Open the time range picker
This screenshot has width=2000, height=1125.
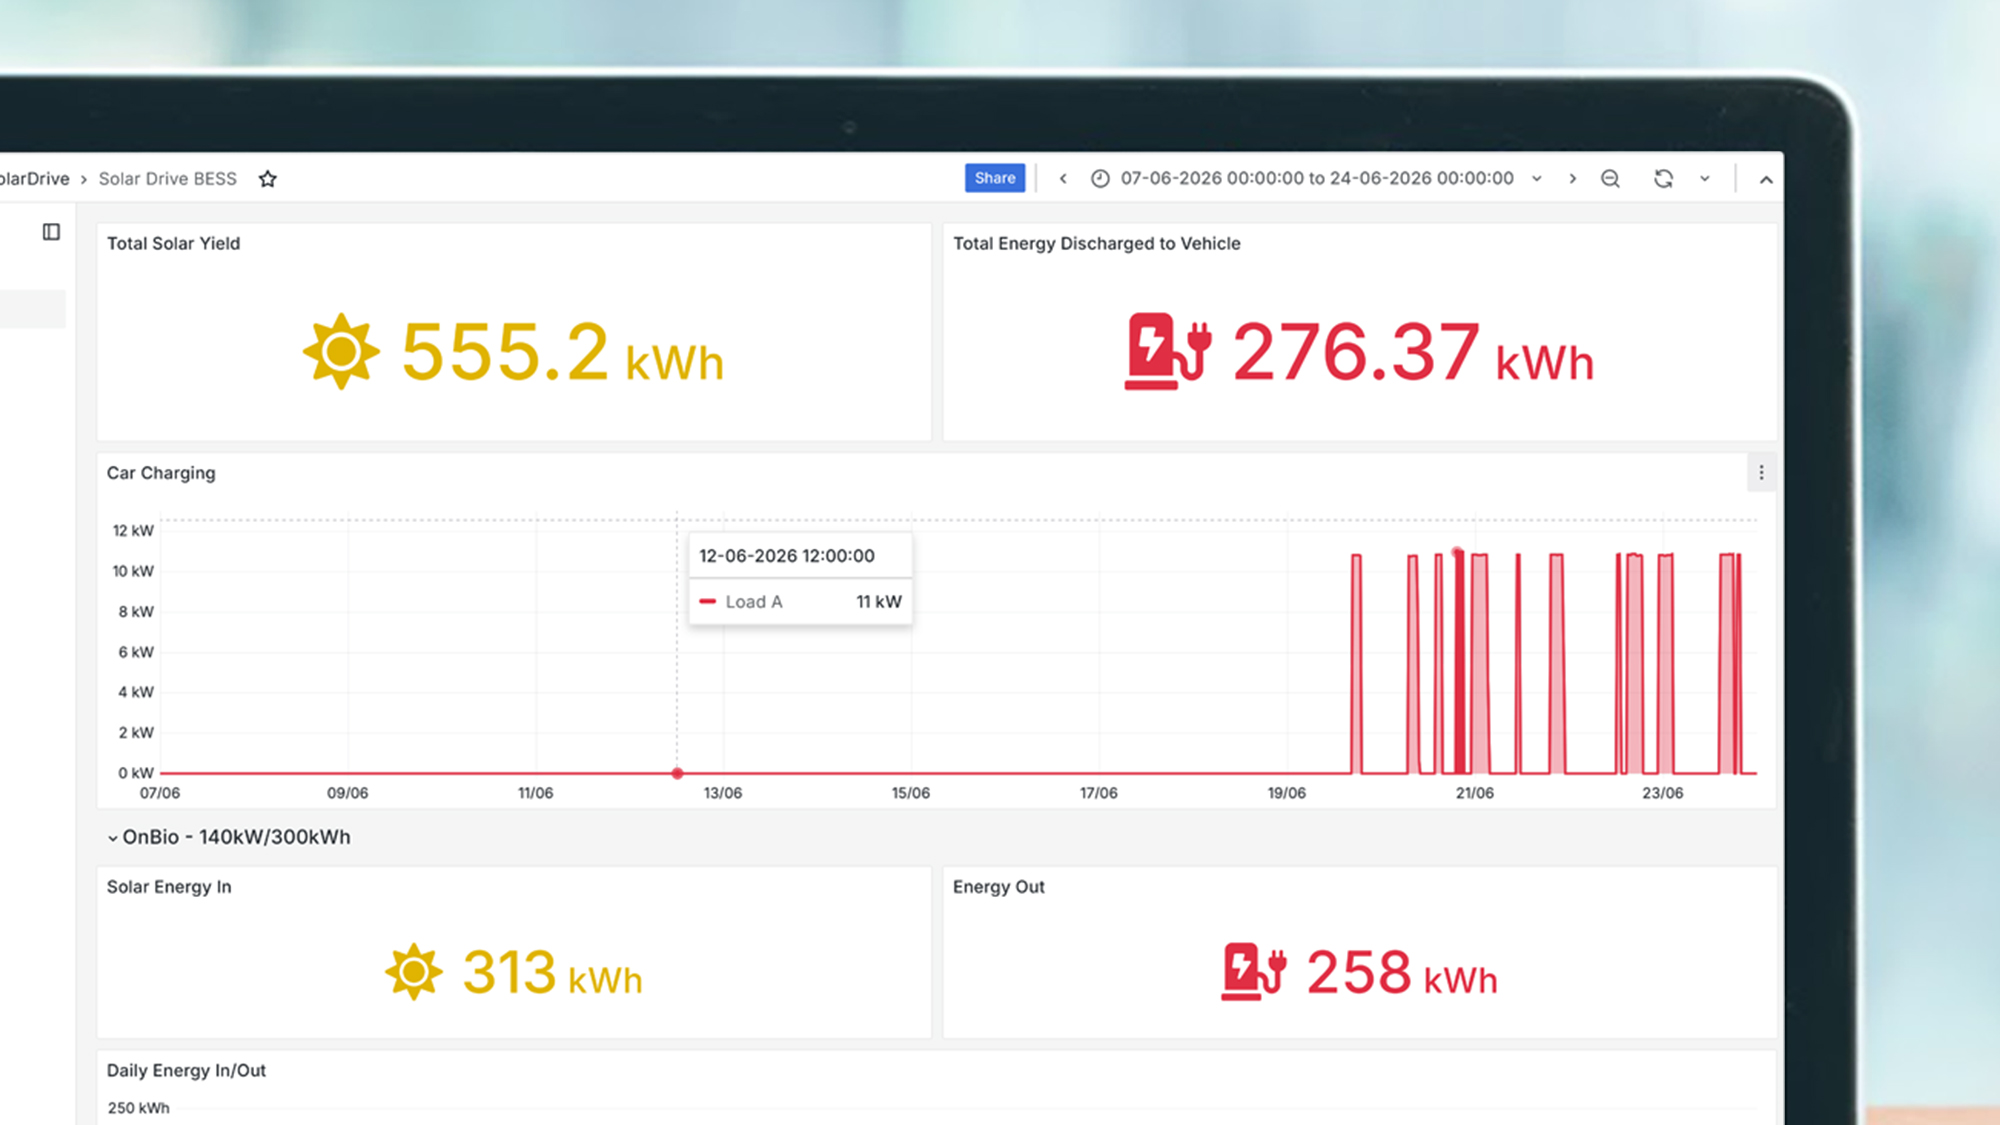click(x=1316, y=179)
